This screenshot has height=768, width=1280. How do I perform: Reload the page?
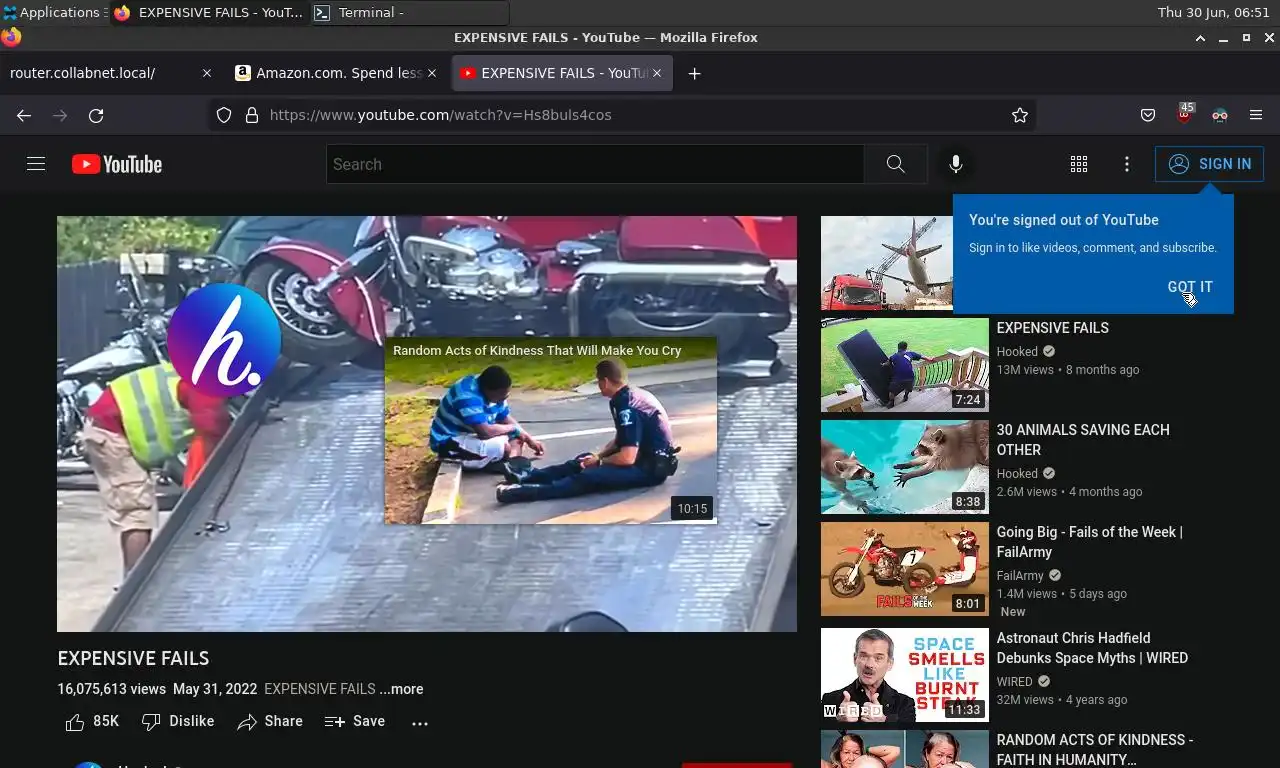(96, 115)
